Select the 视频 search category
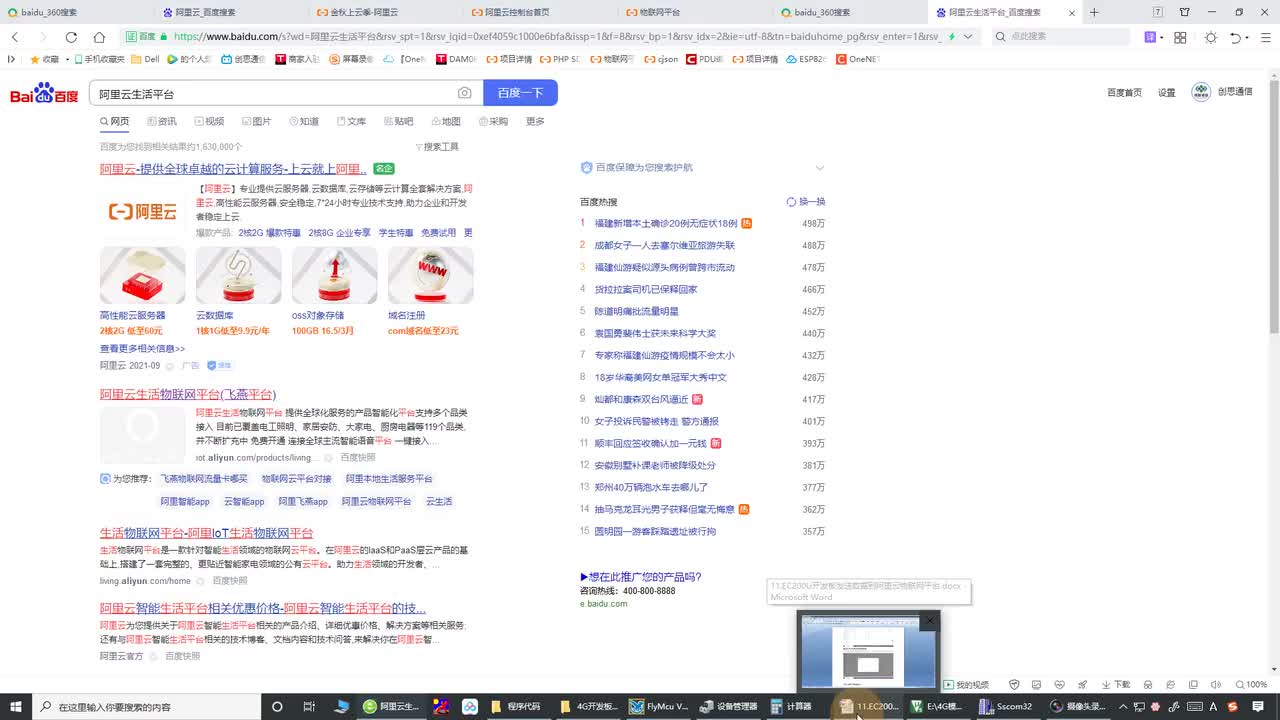This screenshot has height=720, width=1280. (209, 121)
